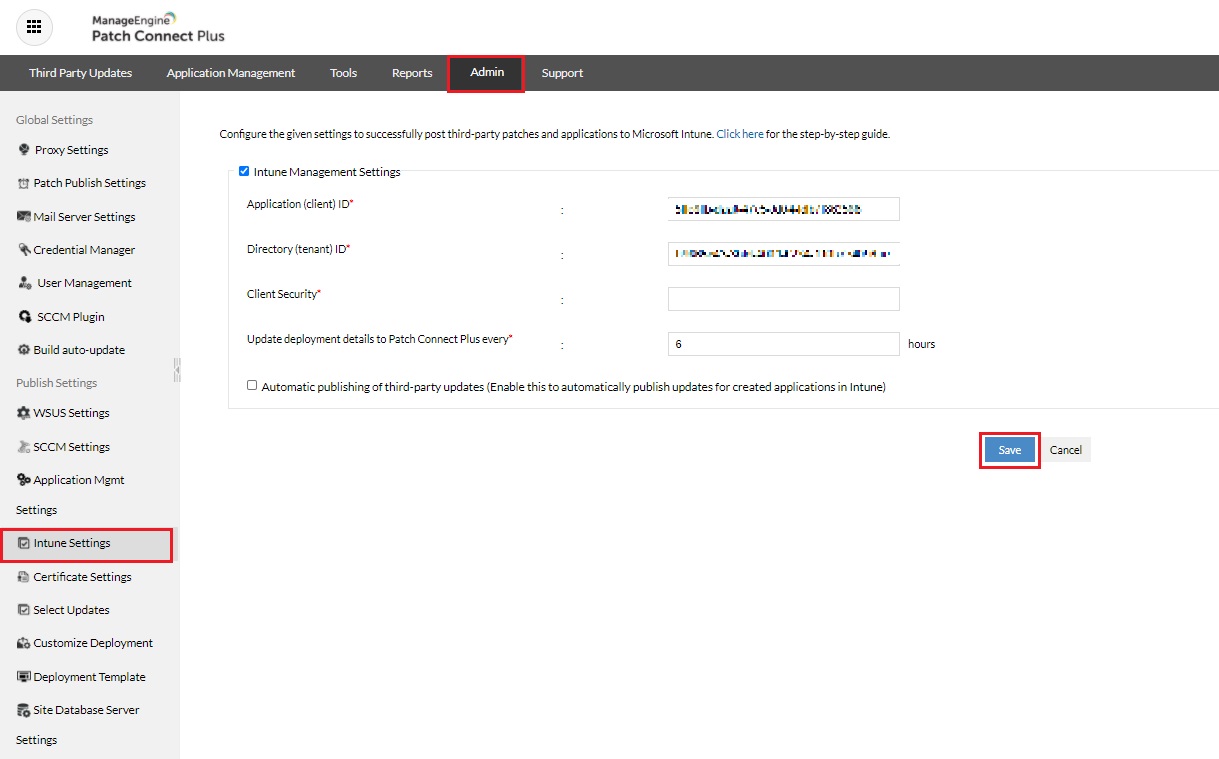
Task: Go to SCCM Settings
Action: coord(71,447)
